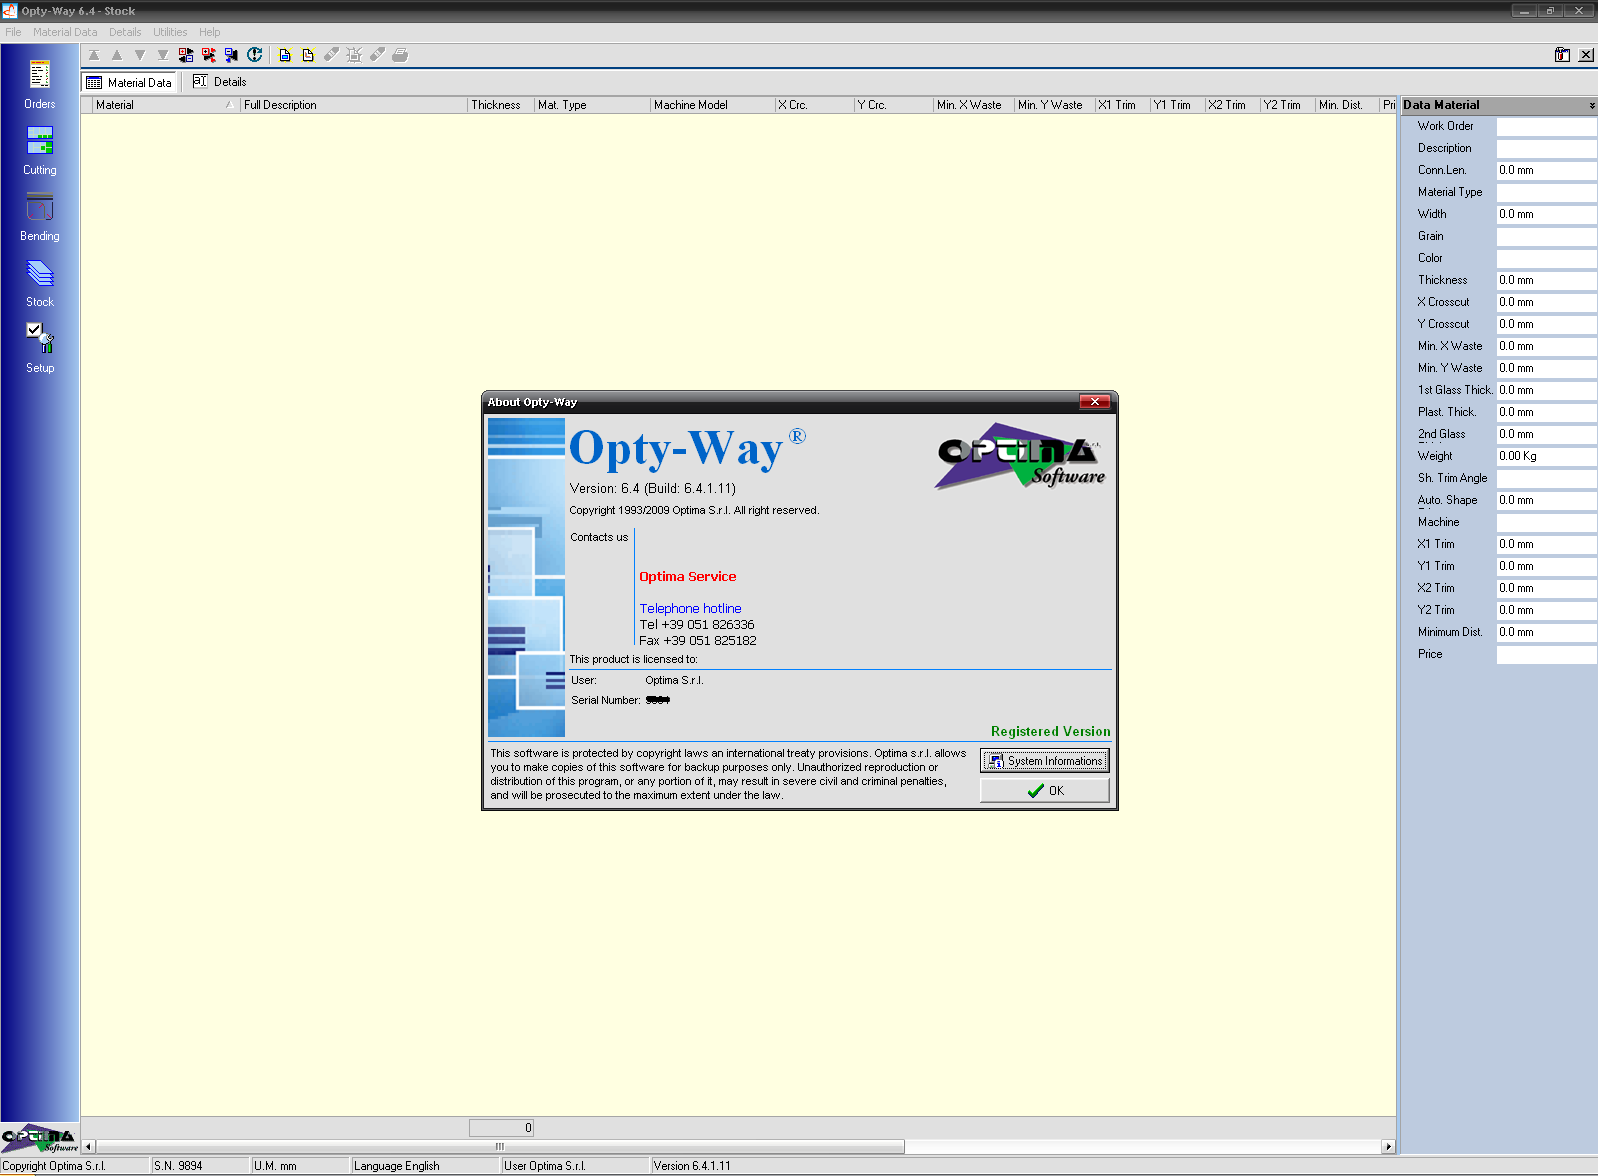Click the scrollbar right arrow
The height and width of the screenshot is (1176, 1598).
click(x=1388, y=1146)
